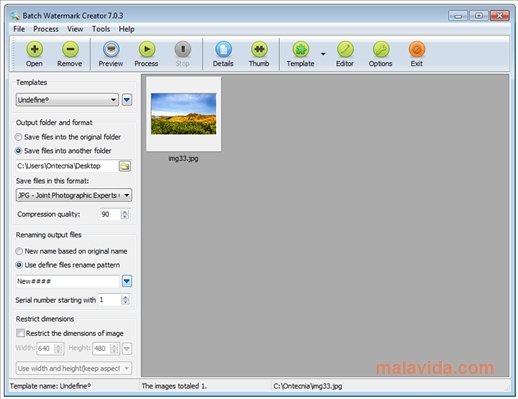Minimize the Batch Watermark Creator window

[458, 16]
